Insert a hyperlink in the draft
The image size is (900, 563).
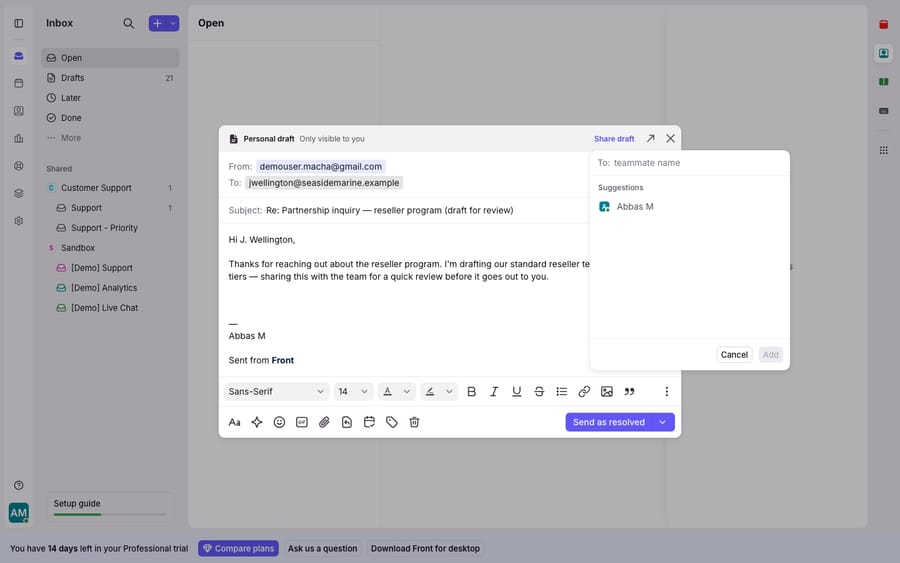coord(584,391)
